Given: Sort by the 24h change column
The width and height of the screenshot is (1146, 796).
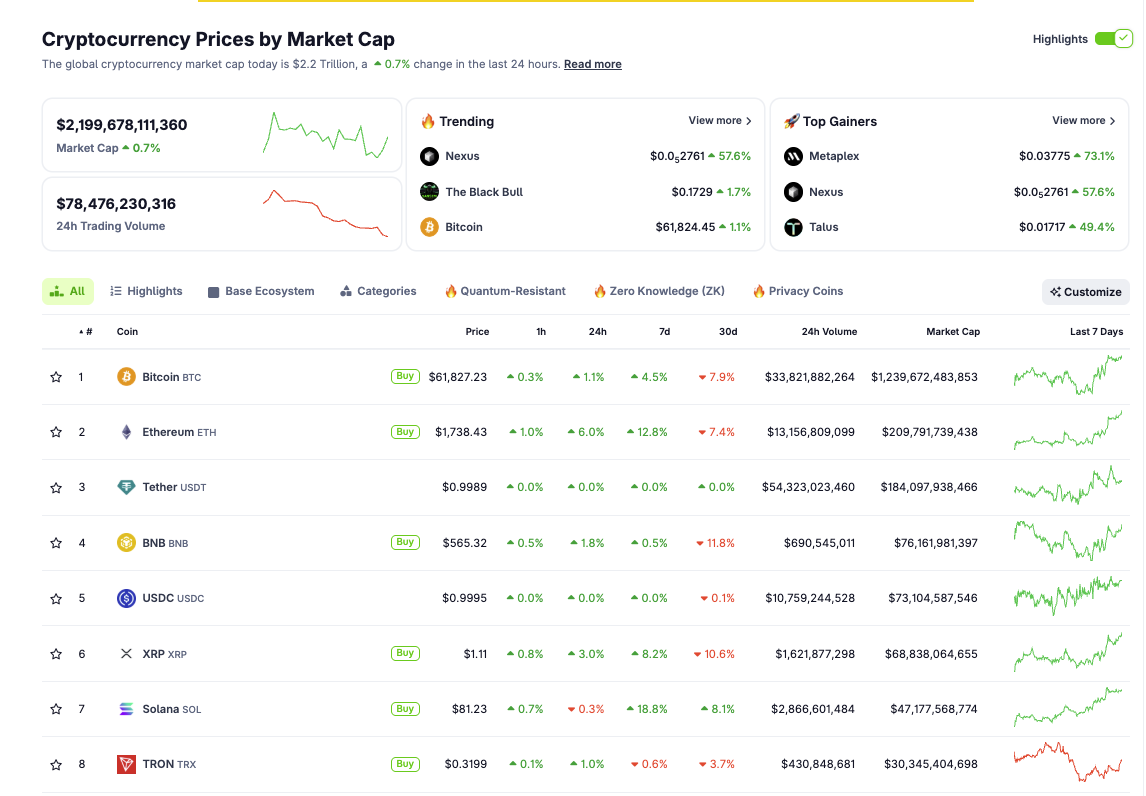Looking at the screenshot, I should [598, 332].
